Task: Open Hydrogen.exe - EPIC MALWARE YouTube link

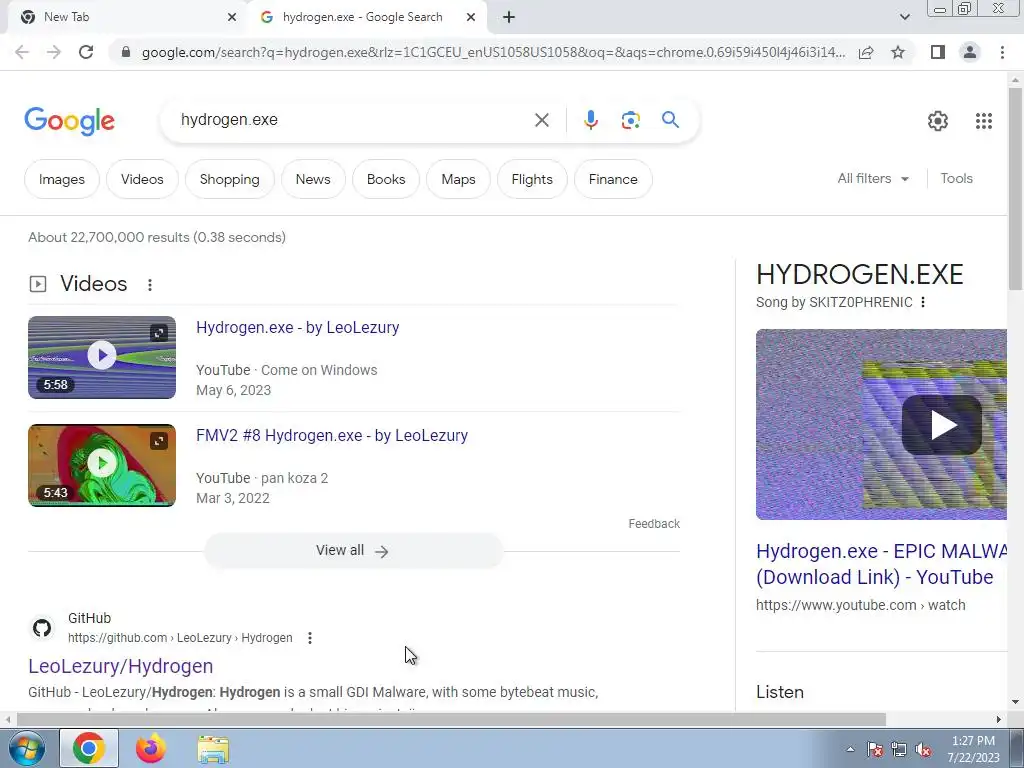Action: coord(882,564)
